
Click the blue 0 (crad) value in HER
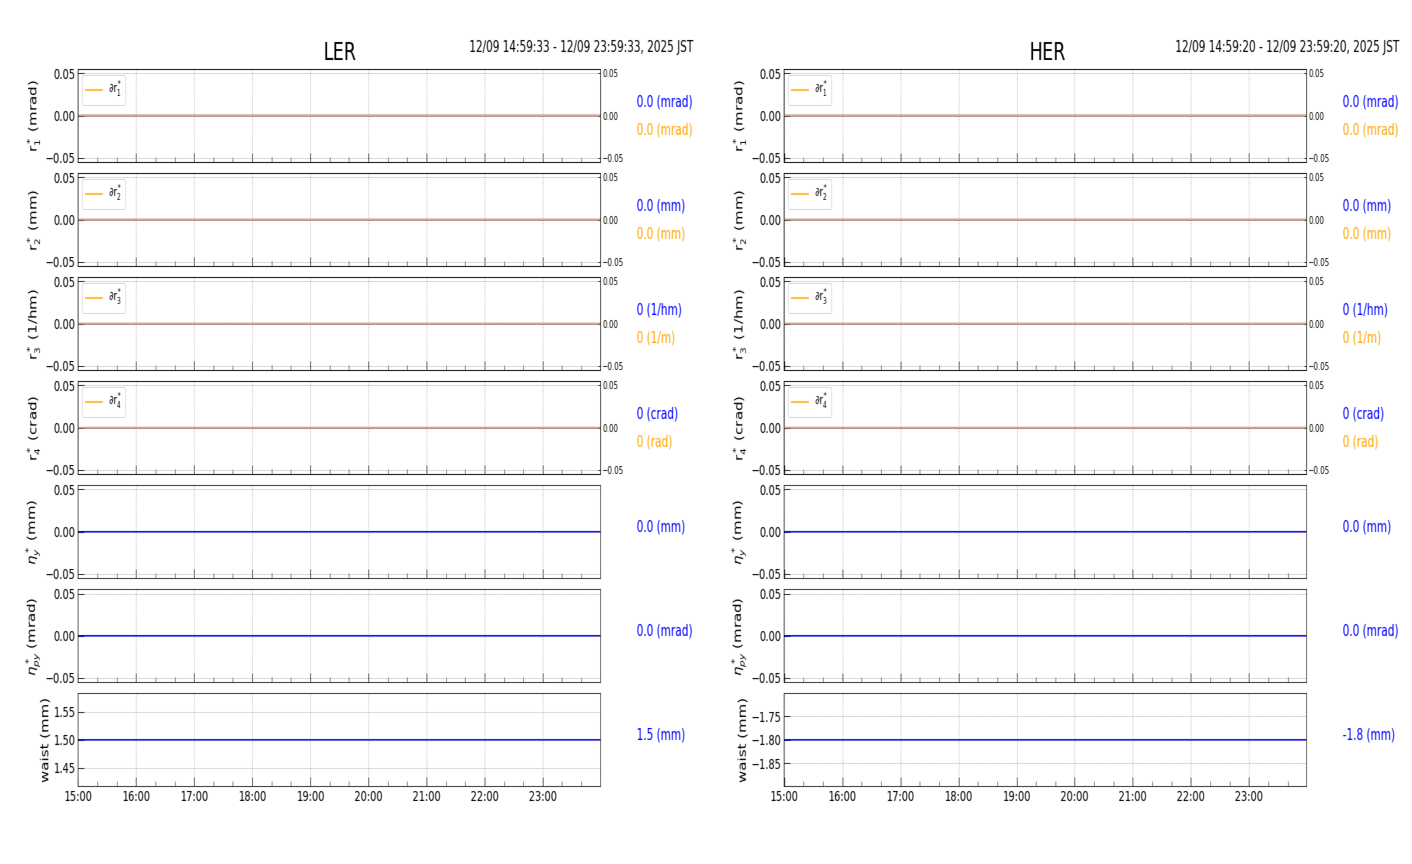pyautogui.click(x=1362, y=414)
